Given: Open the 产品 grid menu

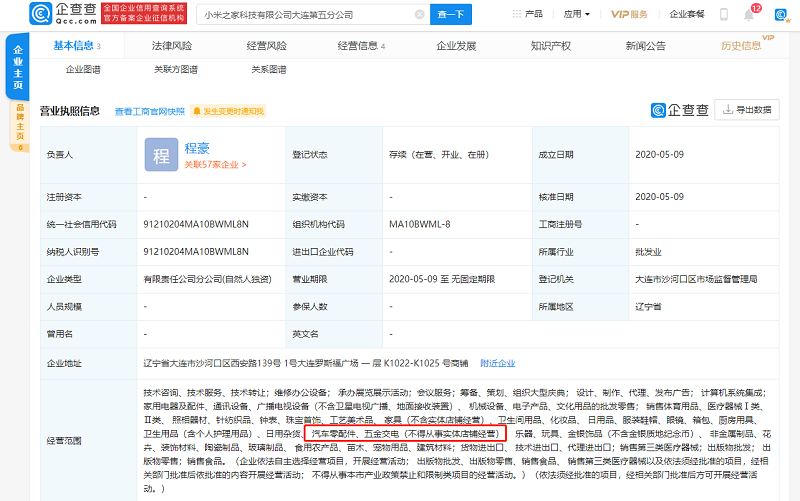Looking at the screenshot, I should 528,14.
